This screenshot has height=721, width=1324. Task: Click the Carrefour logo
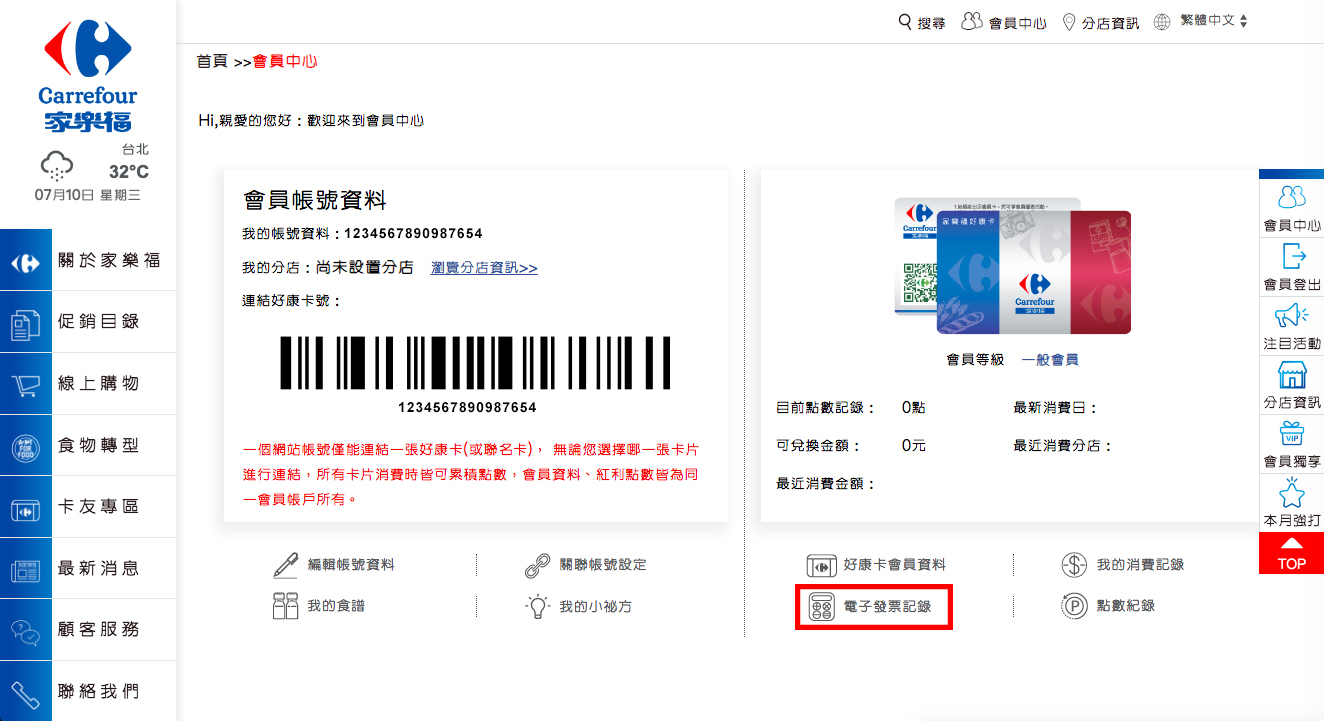pyautogui.click(x=88, y=76)
